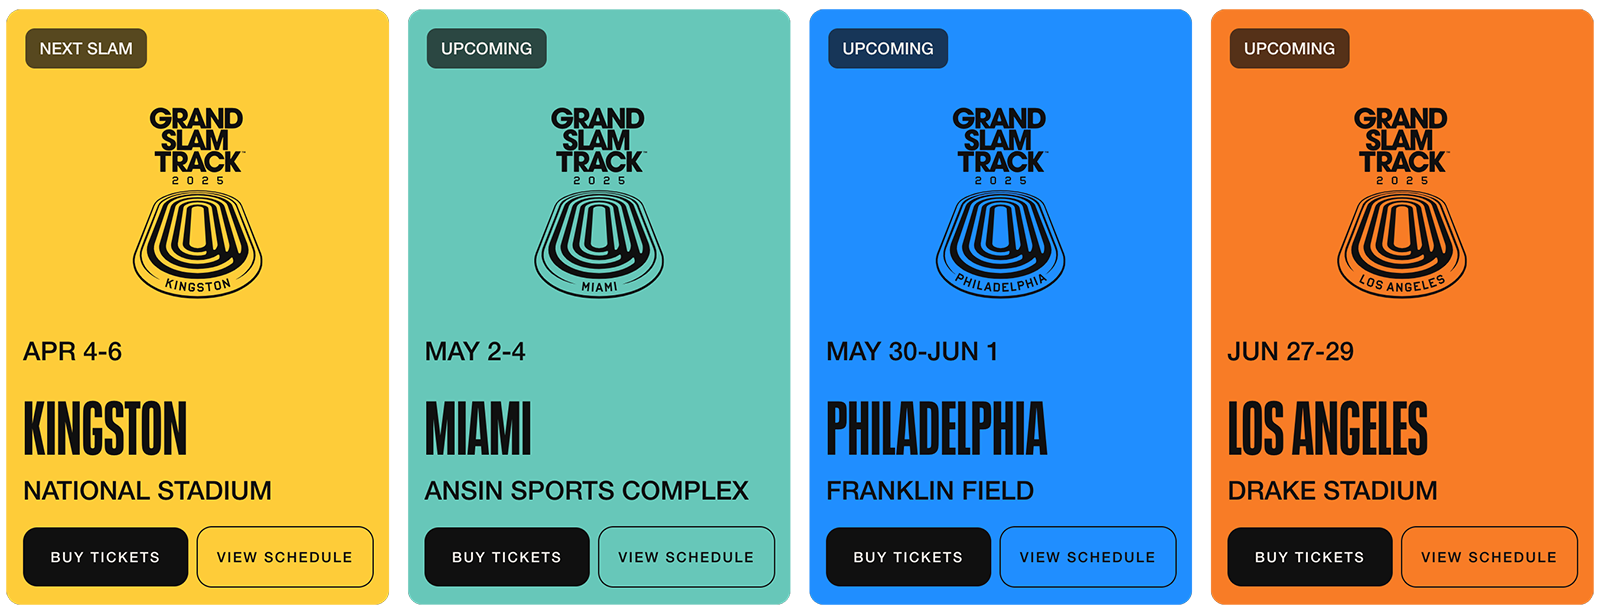Click the Philadelphia track logo emblem
The height and width of the screenshot is (613, 1600).
point(1001,203)
